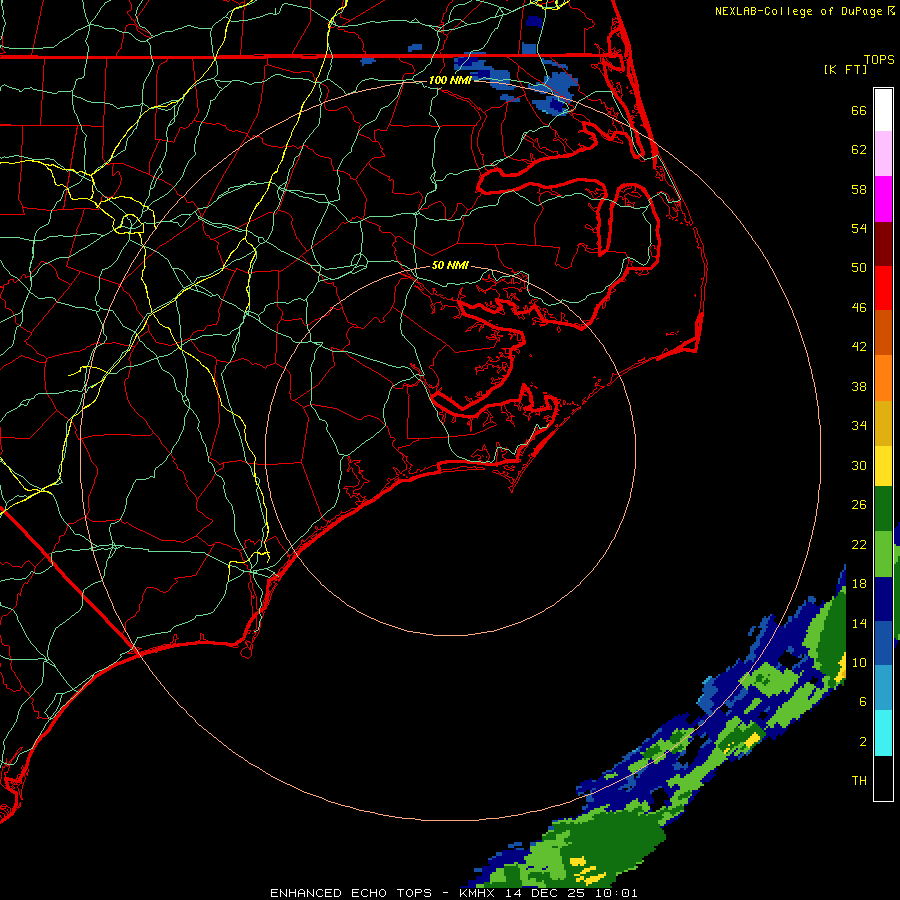This screenshot has height=900, width=900.
Task: Click the black threshold swatch in legend
Action: click(x=883, y=778)
